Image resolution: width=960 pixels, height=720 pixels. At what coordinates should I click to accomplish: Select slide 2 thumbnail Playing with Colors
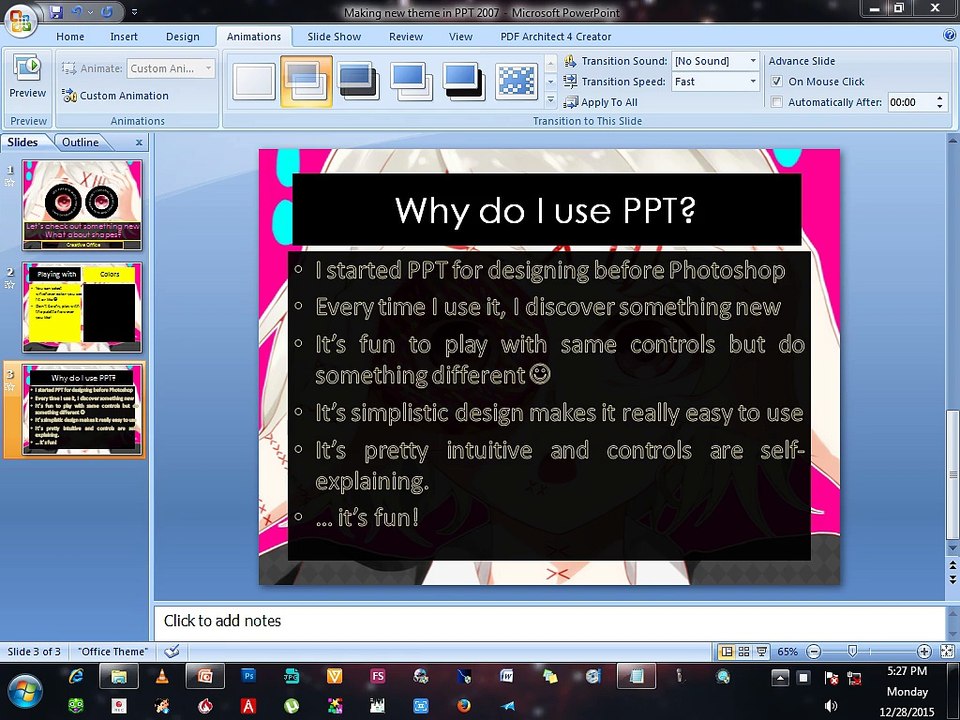[83, 307]
